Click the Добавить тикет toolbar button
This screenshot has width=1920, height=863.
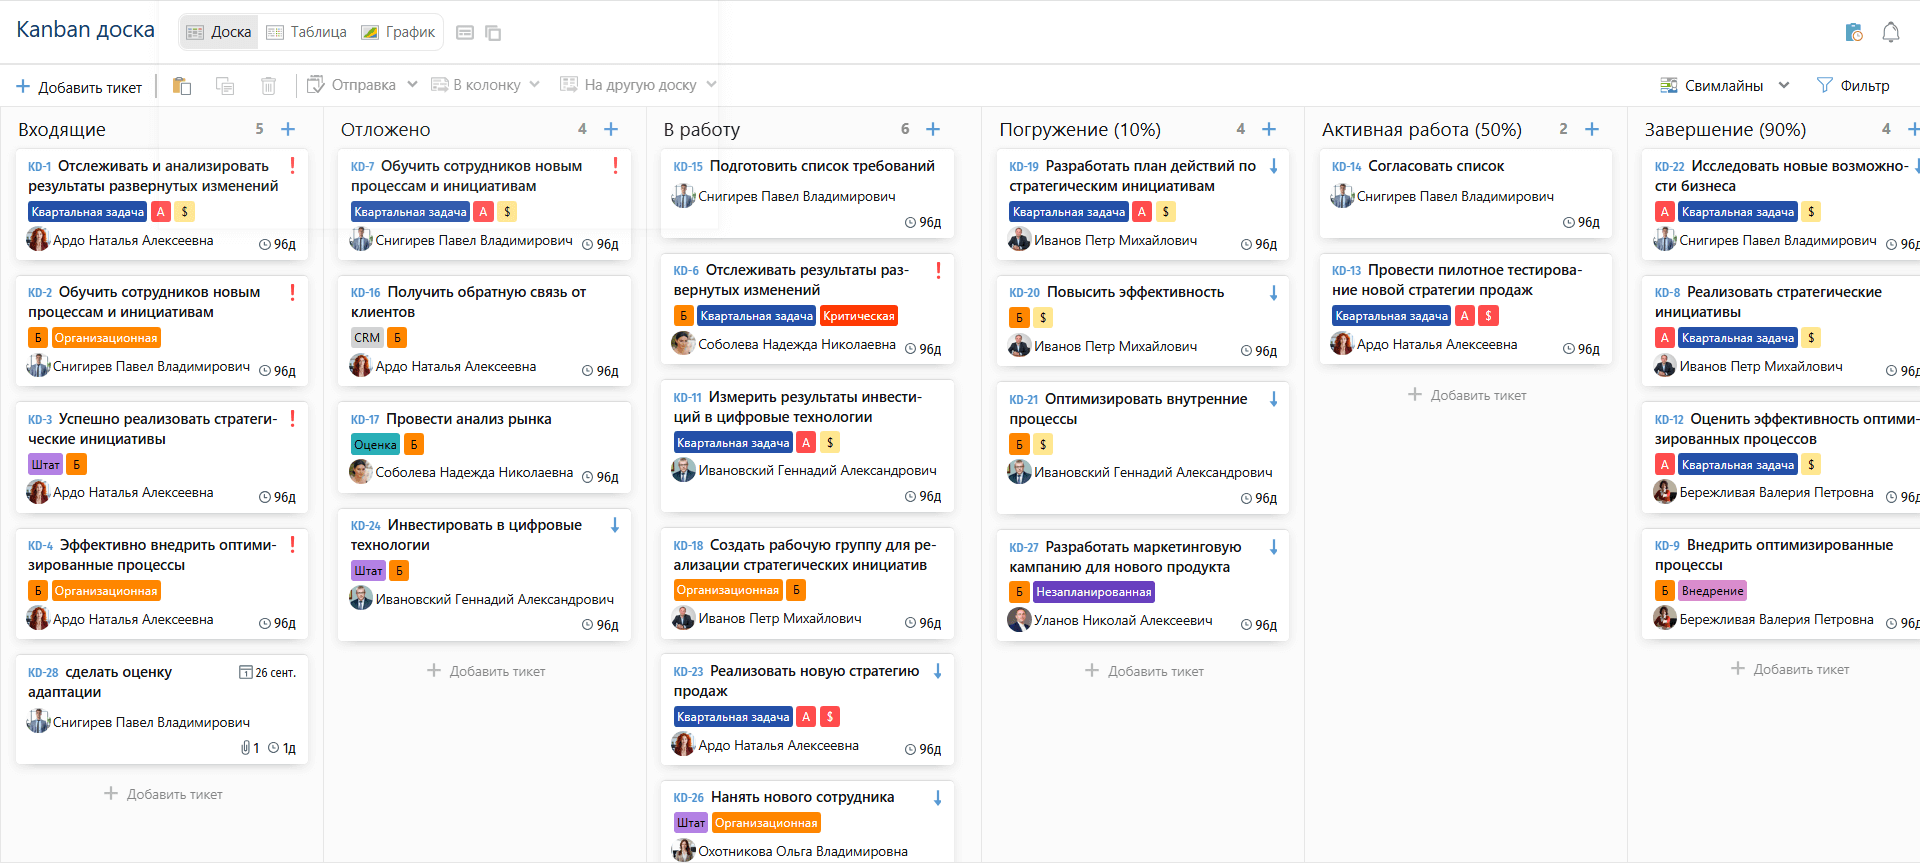[79, 87]
